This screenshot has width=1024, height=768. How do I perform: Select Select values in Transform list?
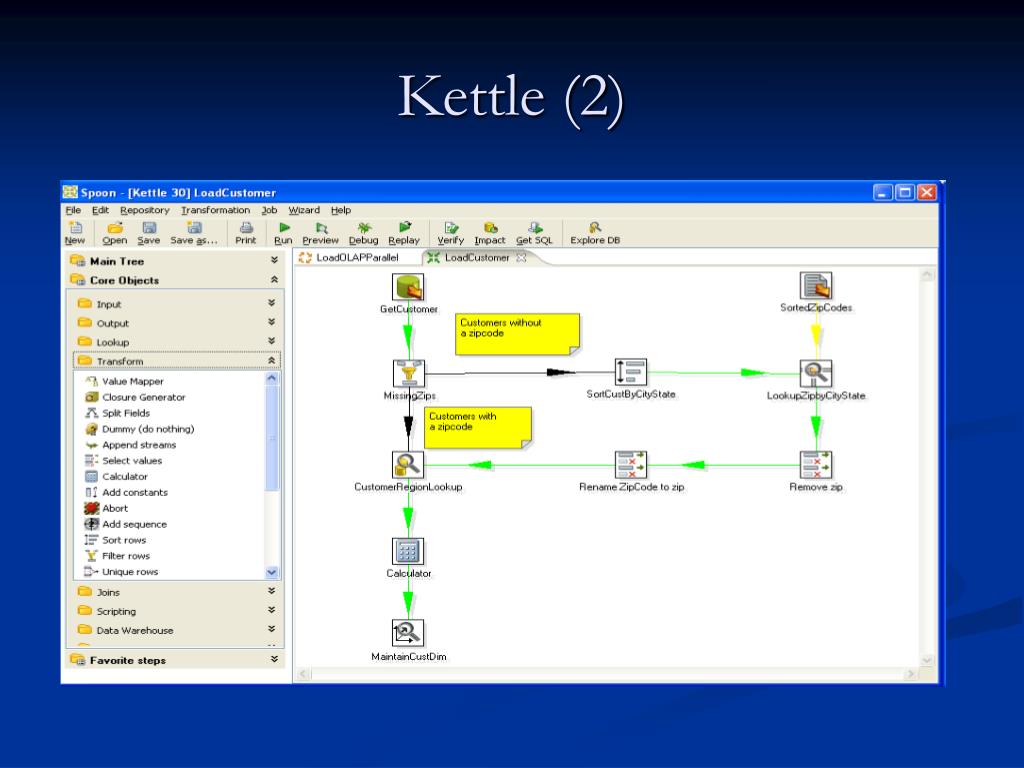coord(132,460)
